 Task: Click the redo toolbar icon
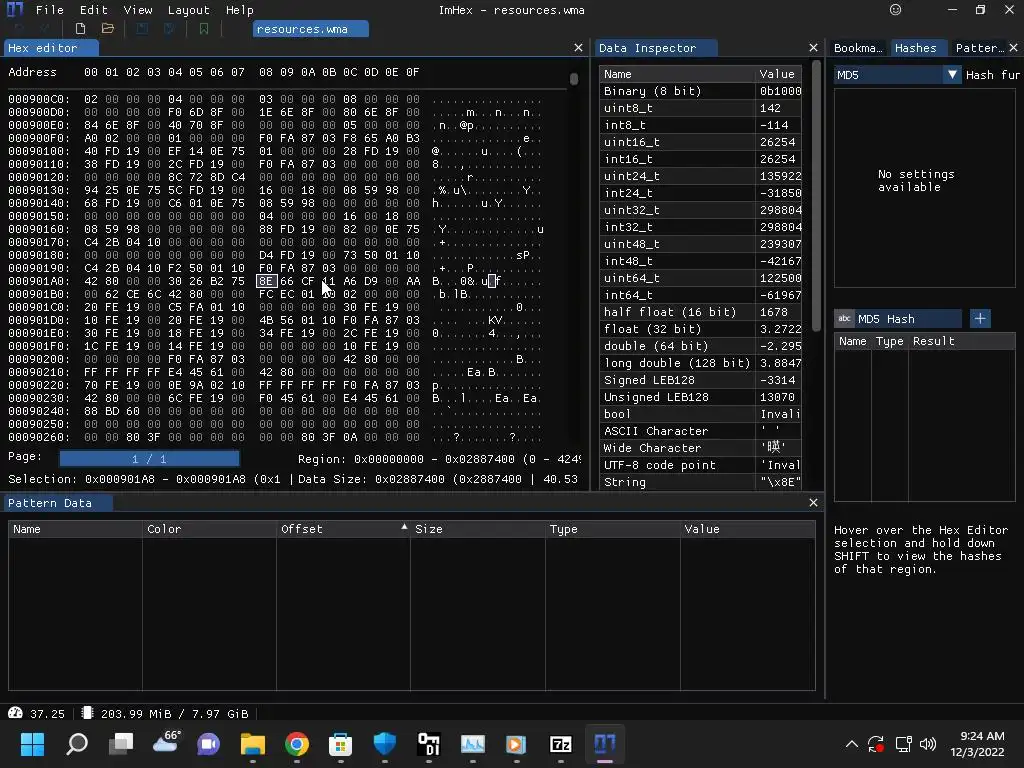pyautogui.click(x=46, y=29)
